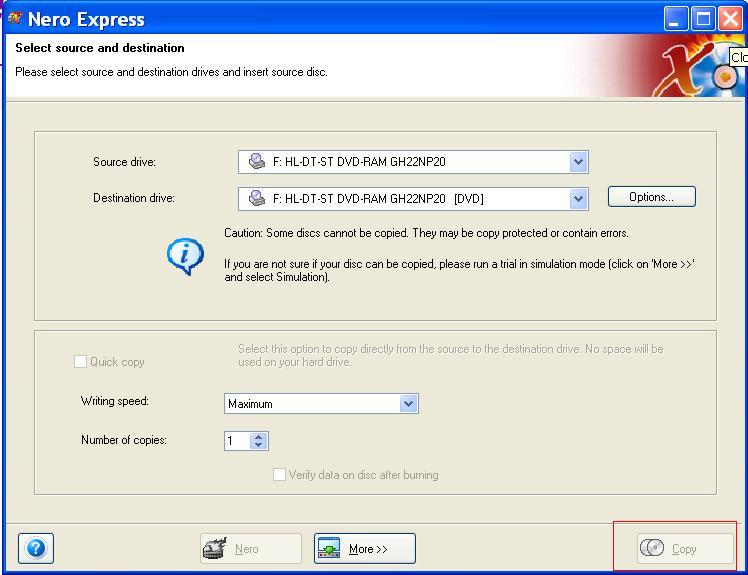Click the Maximum writing speed combo box

click(321, 404)
